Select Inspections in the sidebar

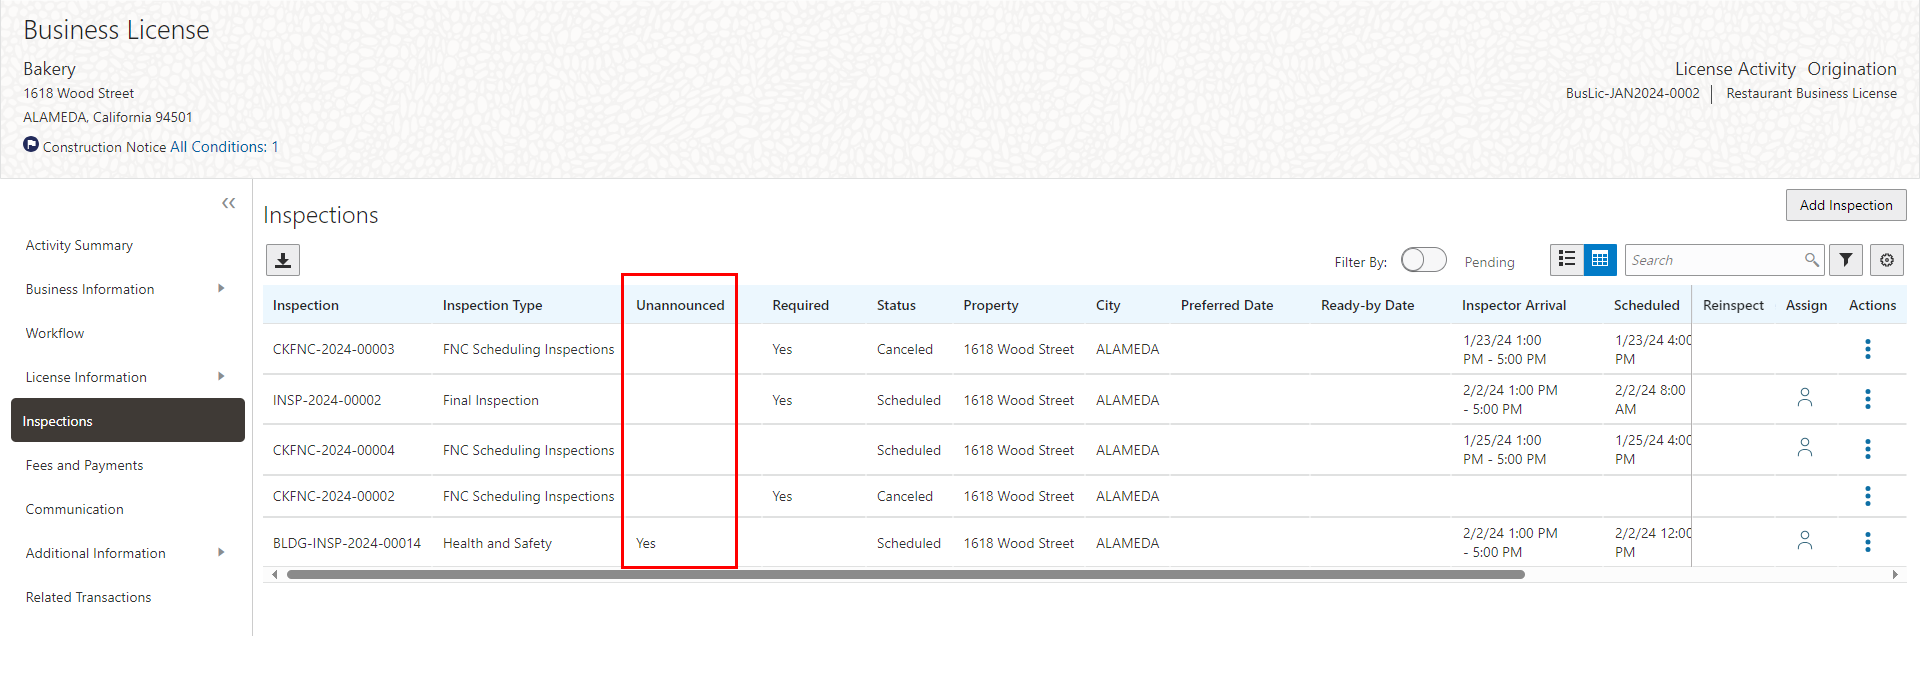pyautogui.click(x=128, y=420)
